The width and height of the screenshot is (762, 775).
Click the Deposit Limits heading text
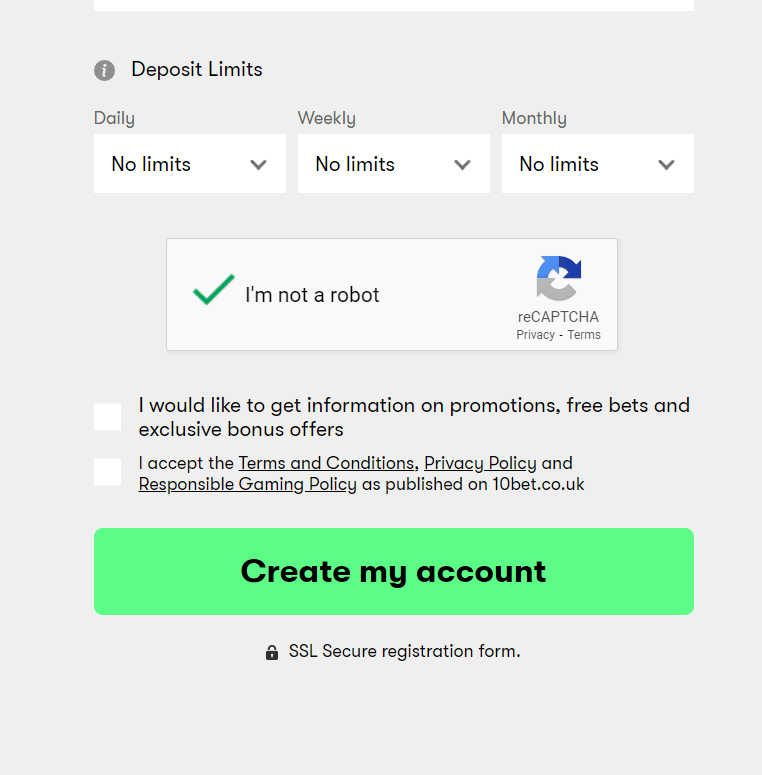tap(197, 69)
